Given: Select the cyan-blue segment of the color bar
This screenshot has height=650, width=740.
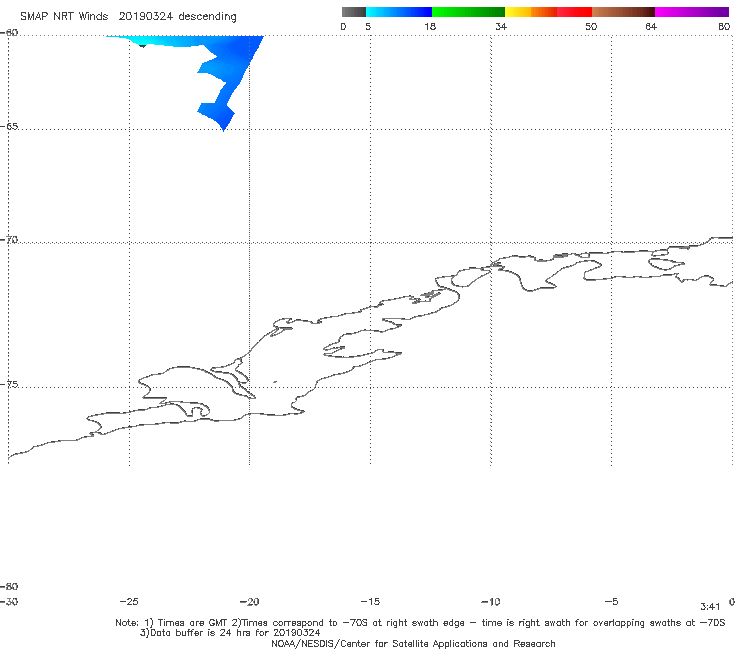Looking at the screenshot, I should [399, 12].
